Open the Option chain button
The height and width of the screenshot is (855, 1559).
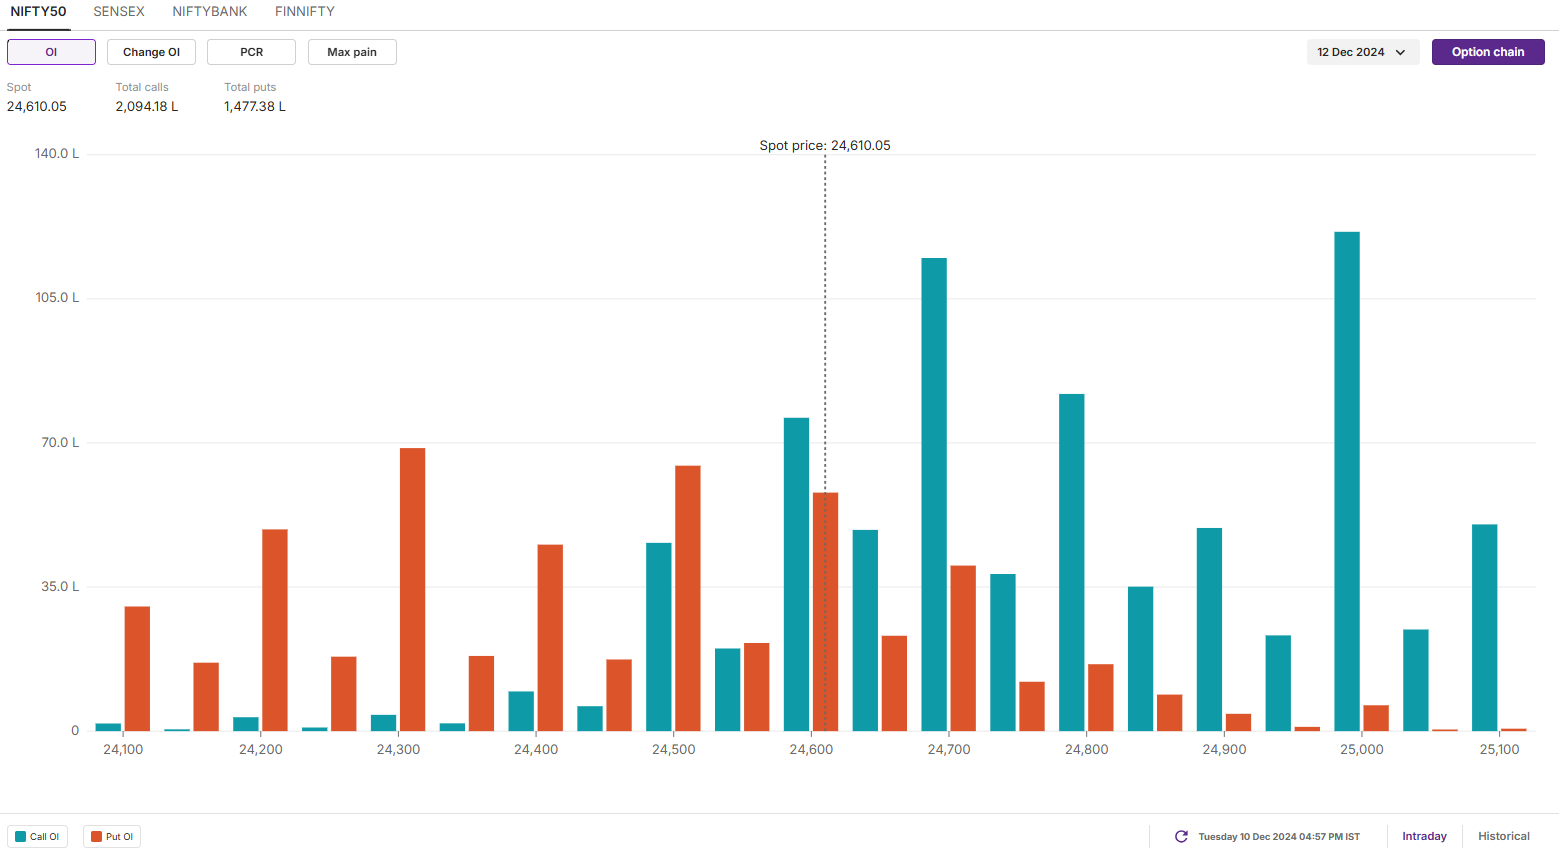[1488, 52]
